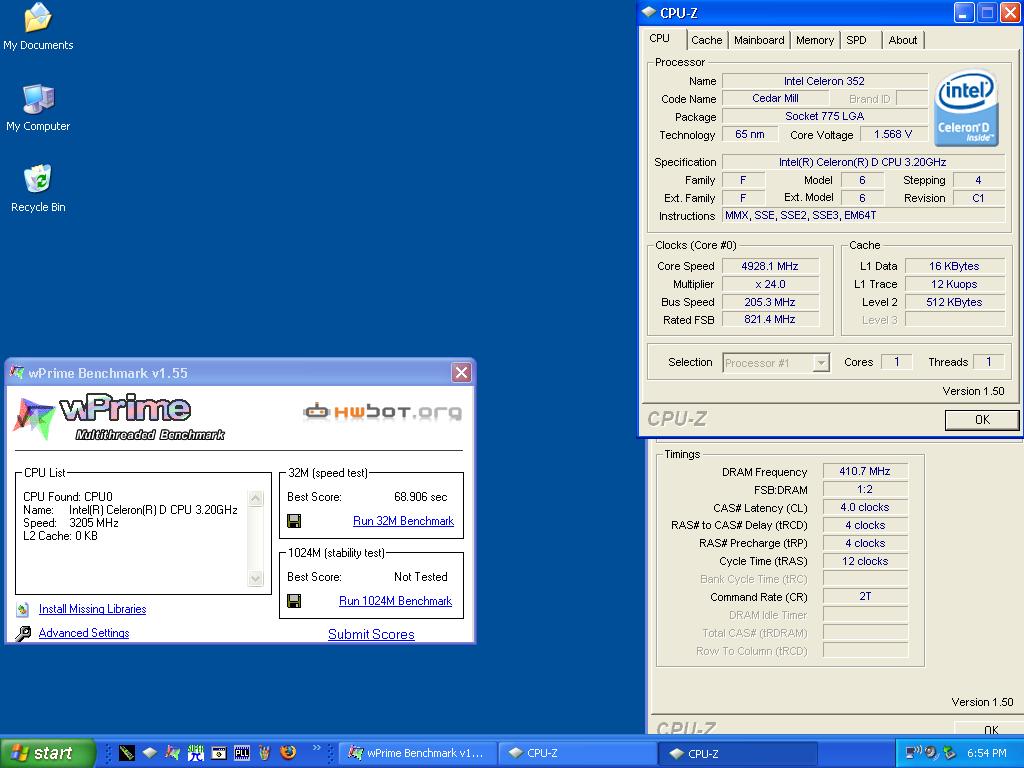Click the memory stick icon in quick launch
Screen dimensions: 1024x768
click(x=127, y=753)
